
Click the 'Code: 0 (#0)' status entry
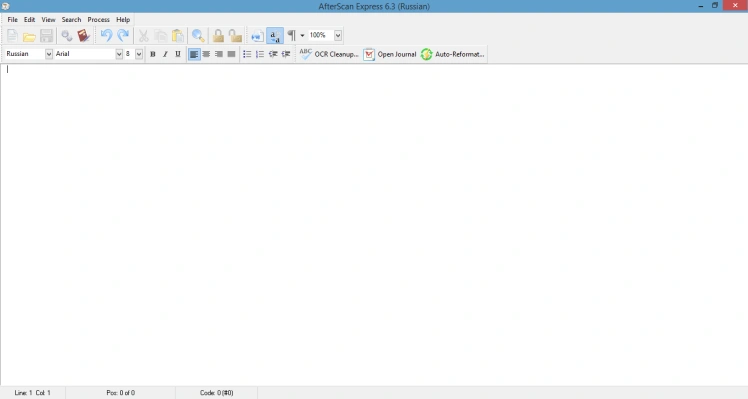(x=217, y=393)
